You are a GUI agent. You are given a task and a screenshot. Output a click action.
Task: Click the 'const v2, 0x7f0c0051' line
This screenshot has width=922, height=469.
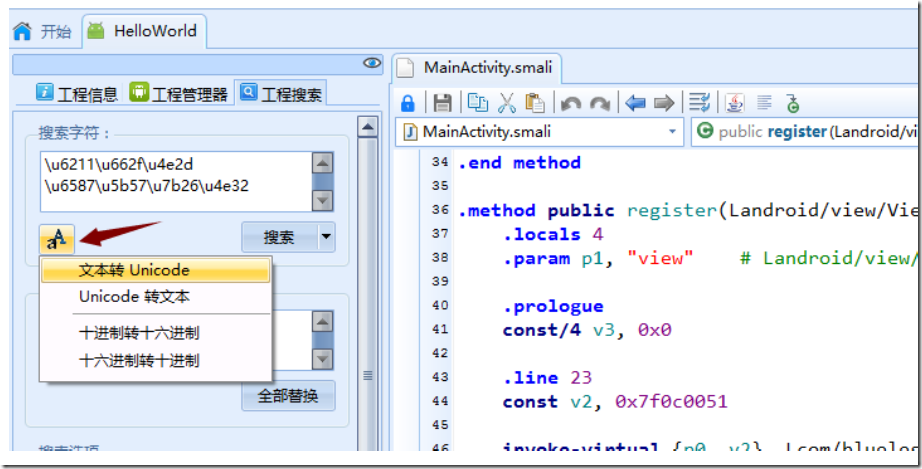coord(615,401)
